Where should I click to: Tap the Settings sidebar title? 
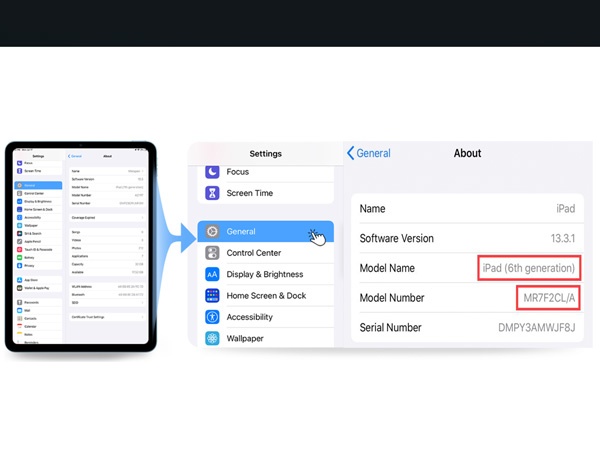click(x=266, y=153)
